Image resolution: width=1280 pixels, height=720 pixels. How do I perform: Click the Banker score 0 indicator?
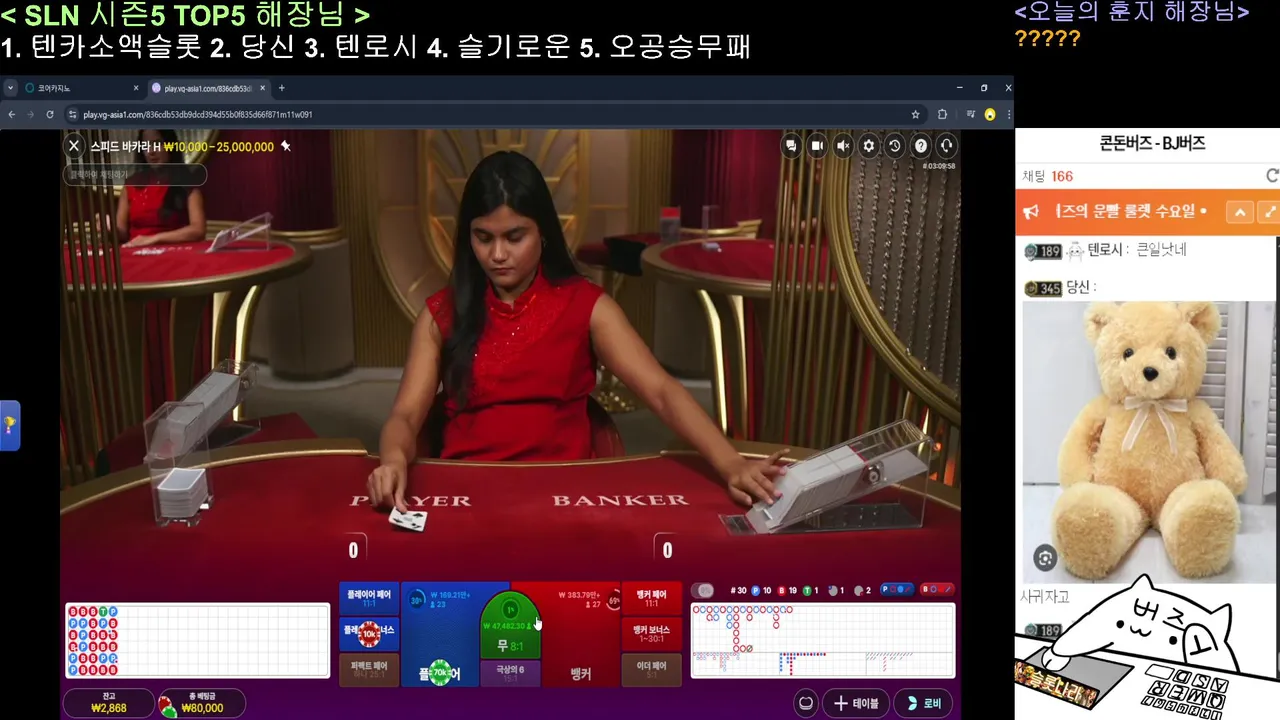coord(667,550)
